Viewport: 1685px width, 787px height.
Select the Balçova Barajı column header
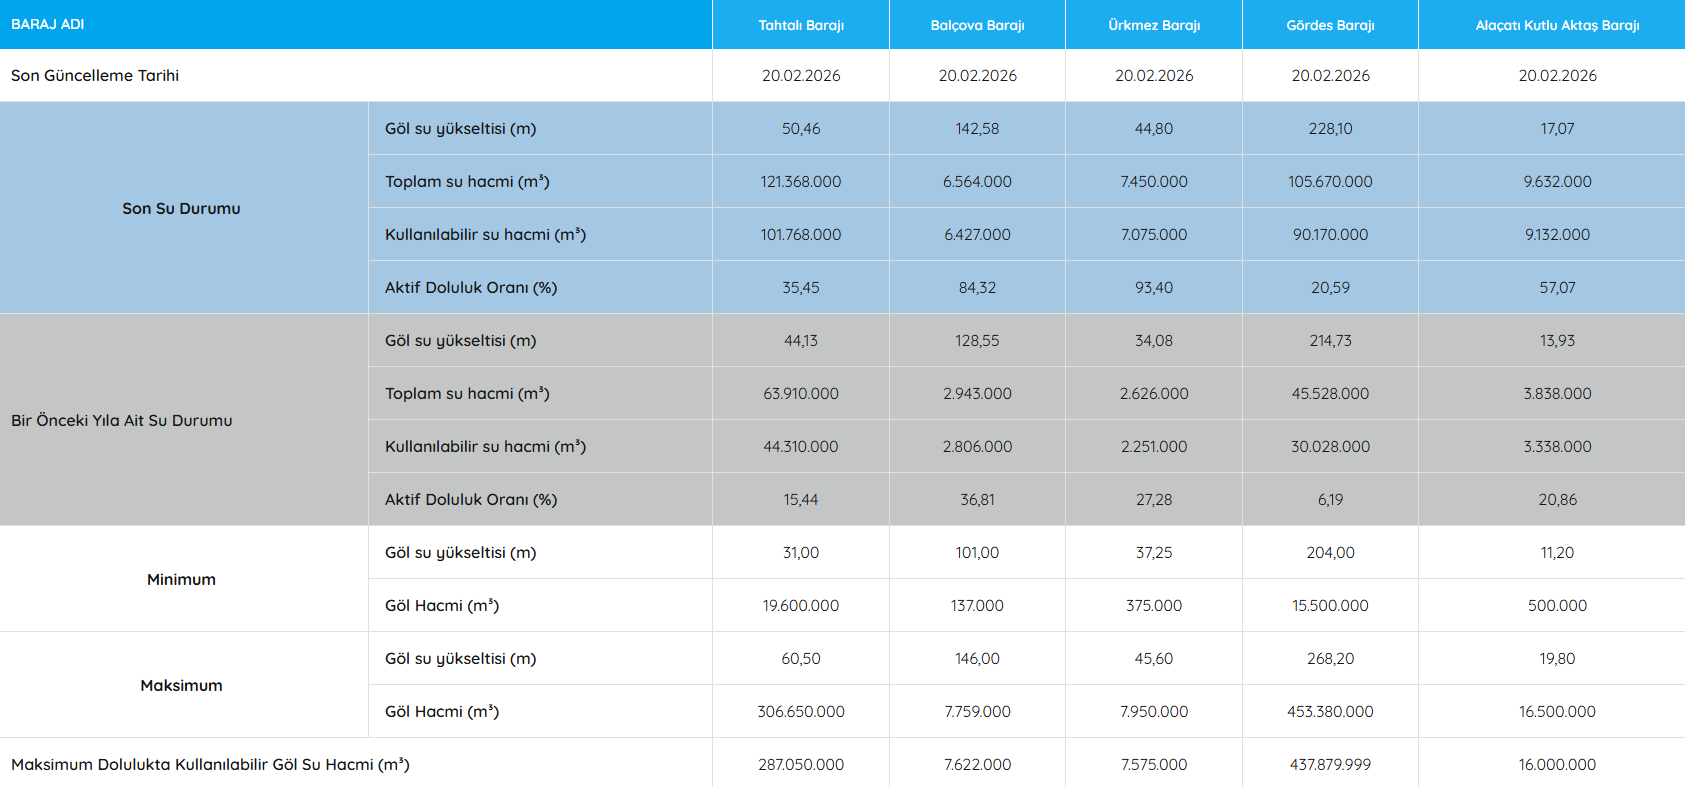click(x=977, y=25)
